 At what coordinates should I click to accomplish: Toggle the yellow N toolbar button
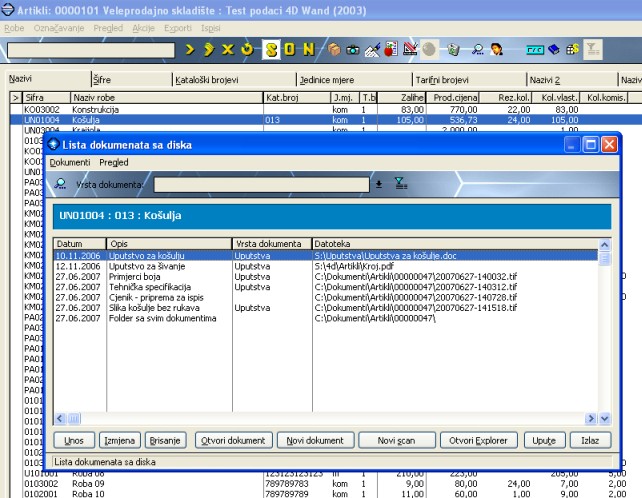click(x=308, y=50)
